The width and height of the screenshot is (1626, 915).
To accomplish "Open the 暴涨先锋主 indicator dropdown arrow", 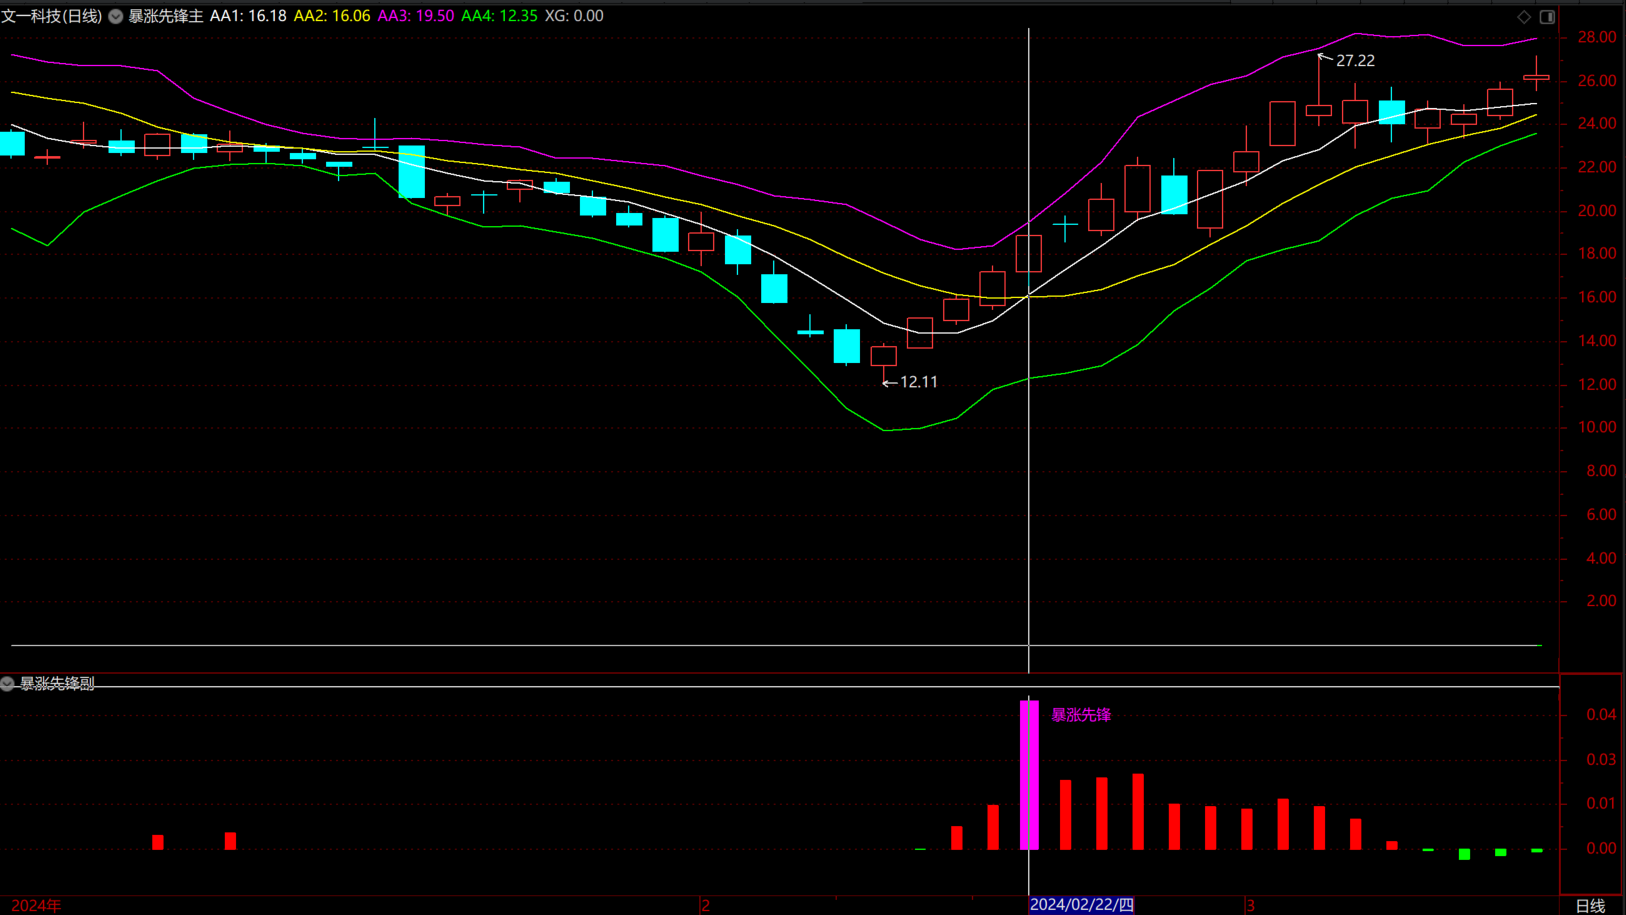I will coord(116,16).
